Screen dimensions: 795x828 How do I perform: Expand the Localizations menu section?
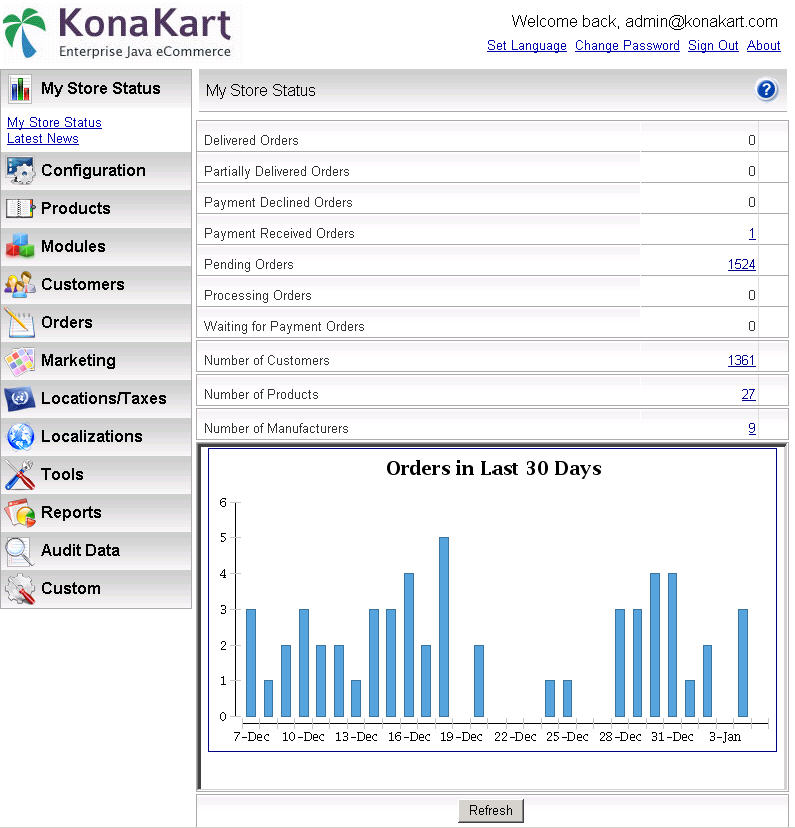96,437
